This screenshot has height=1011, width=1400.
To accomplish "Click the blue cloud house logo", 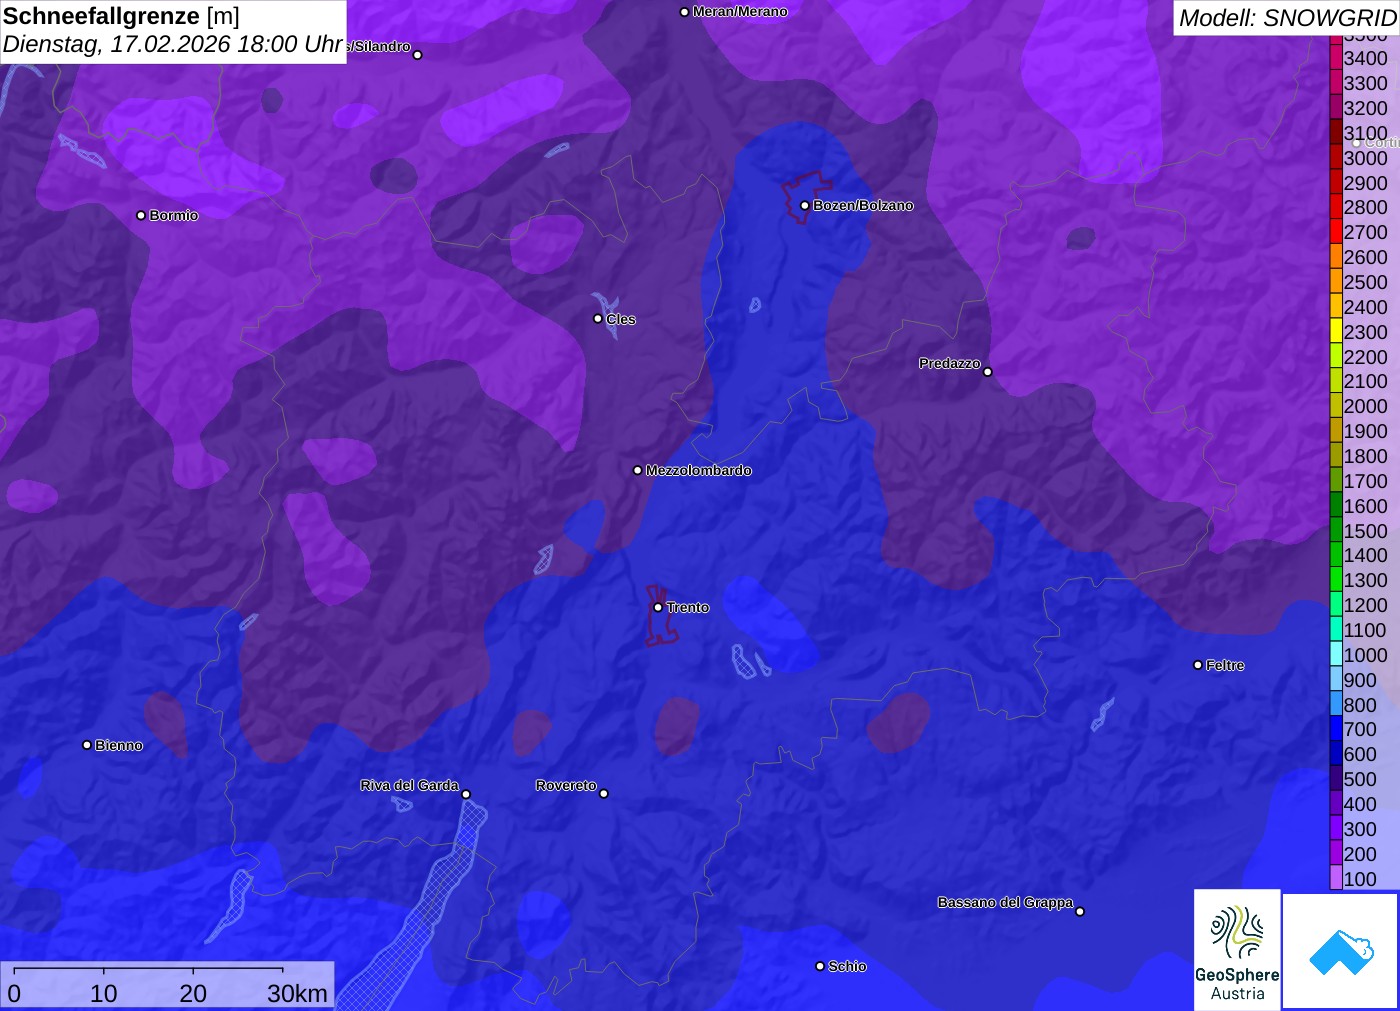I will [x=1340, y=951].
